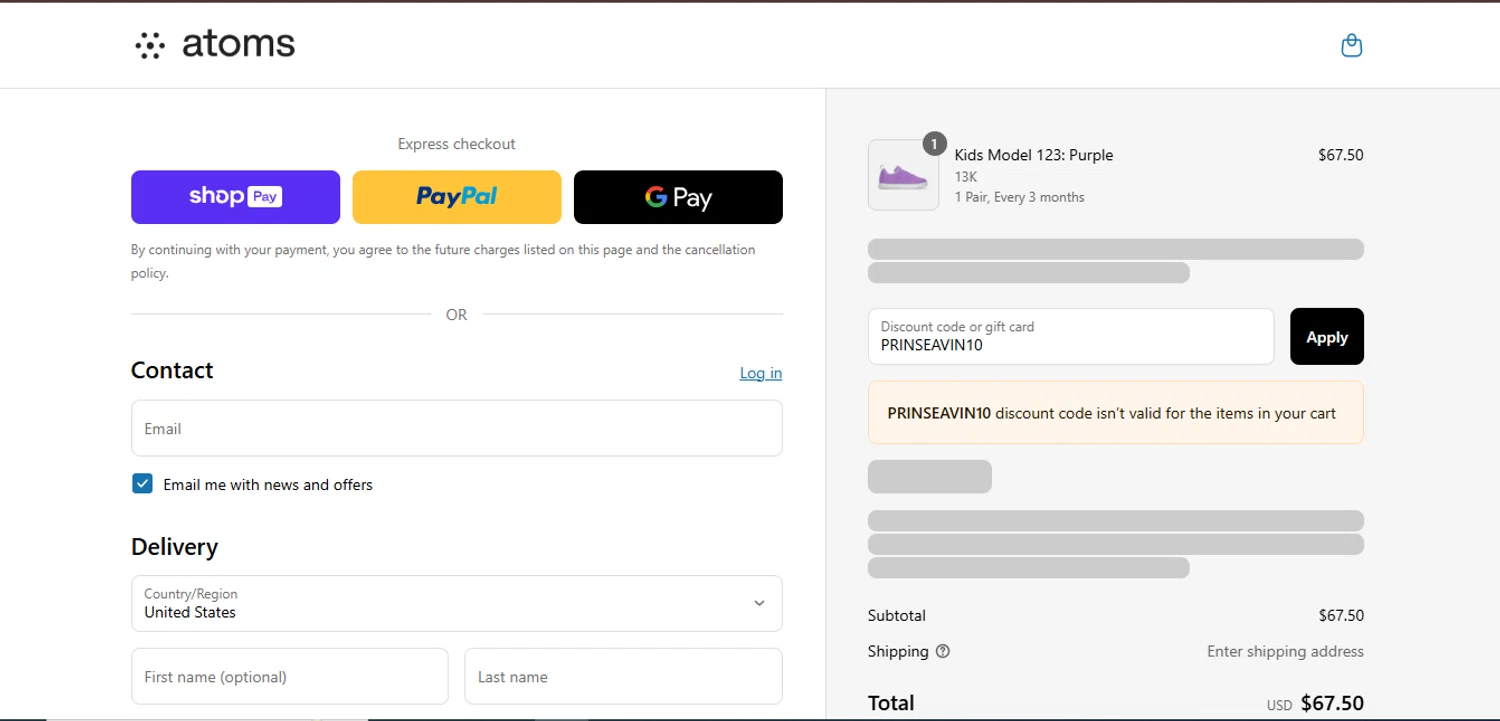The height and width of the screenshot is (721, 1500).
Task: Select the Kids Model 123: Purple title
Action: point(1034,155)
